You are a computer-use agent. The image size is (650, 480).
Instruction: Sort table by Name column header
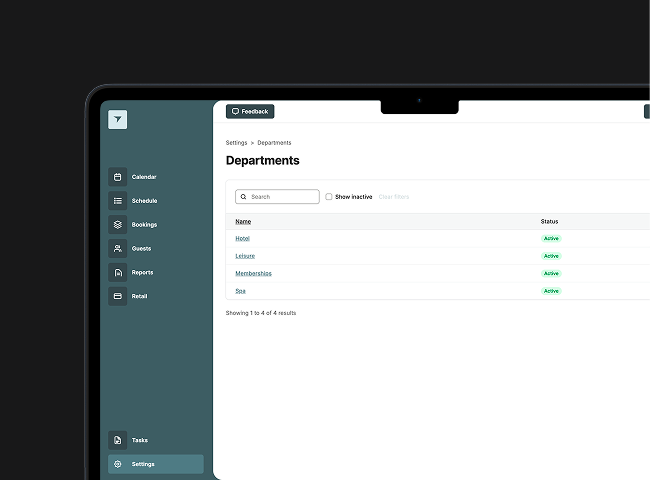coord(243,221)
